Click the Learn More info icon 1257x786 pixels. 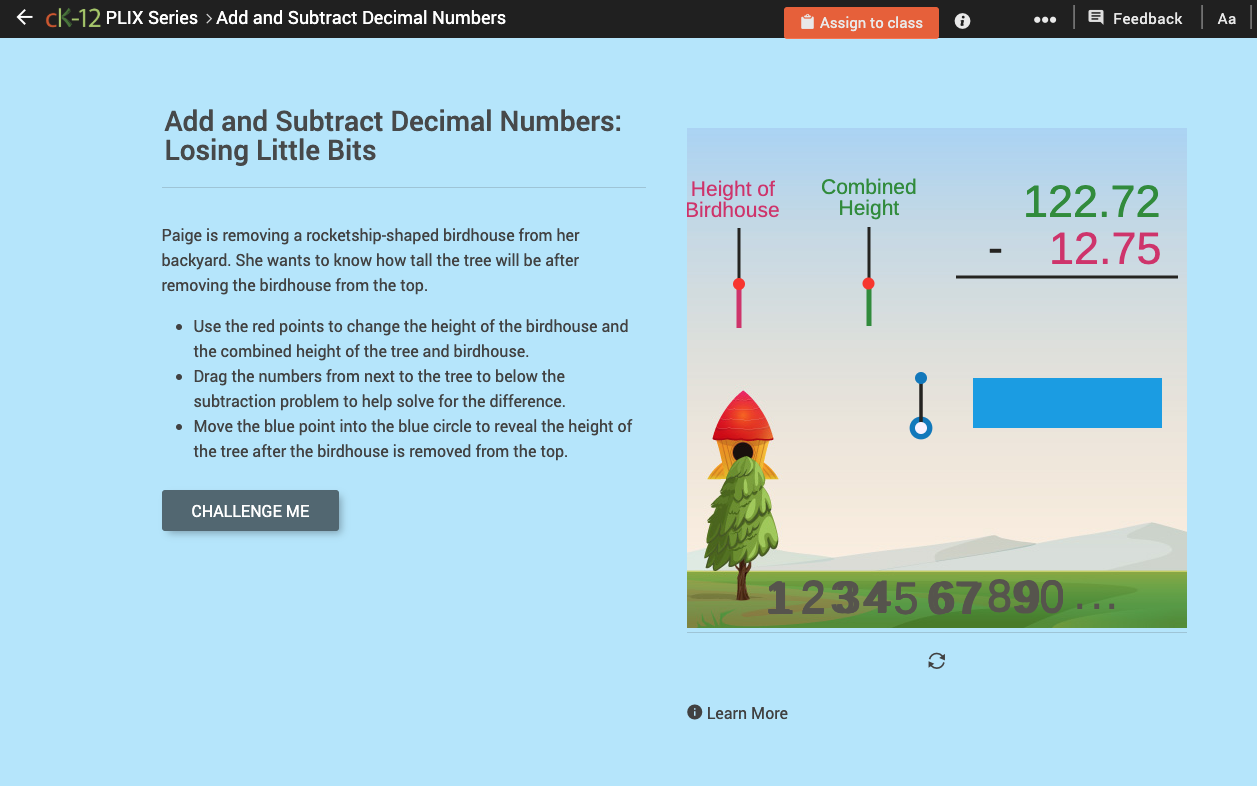point(693,713)
